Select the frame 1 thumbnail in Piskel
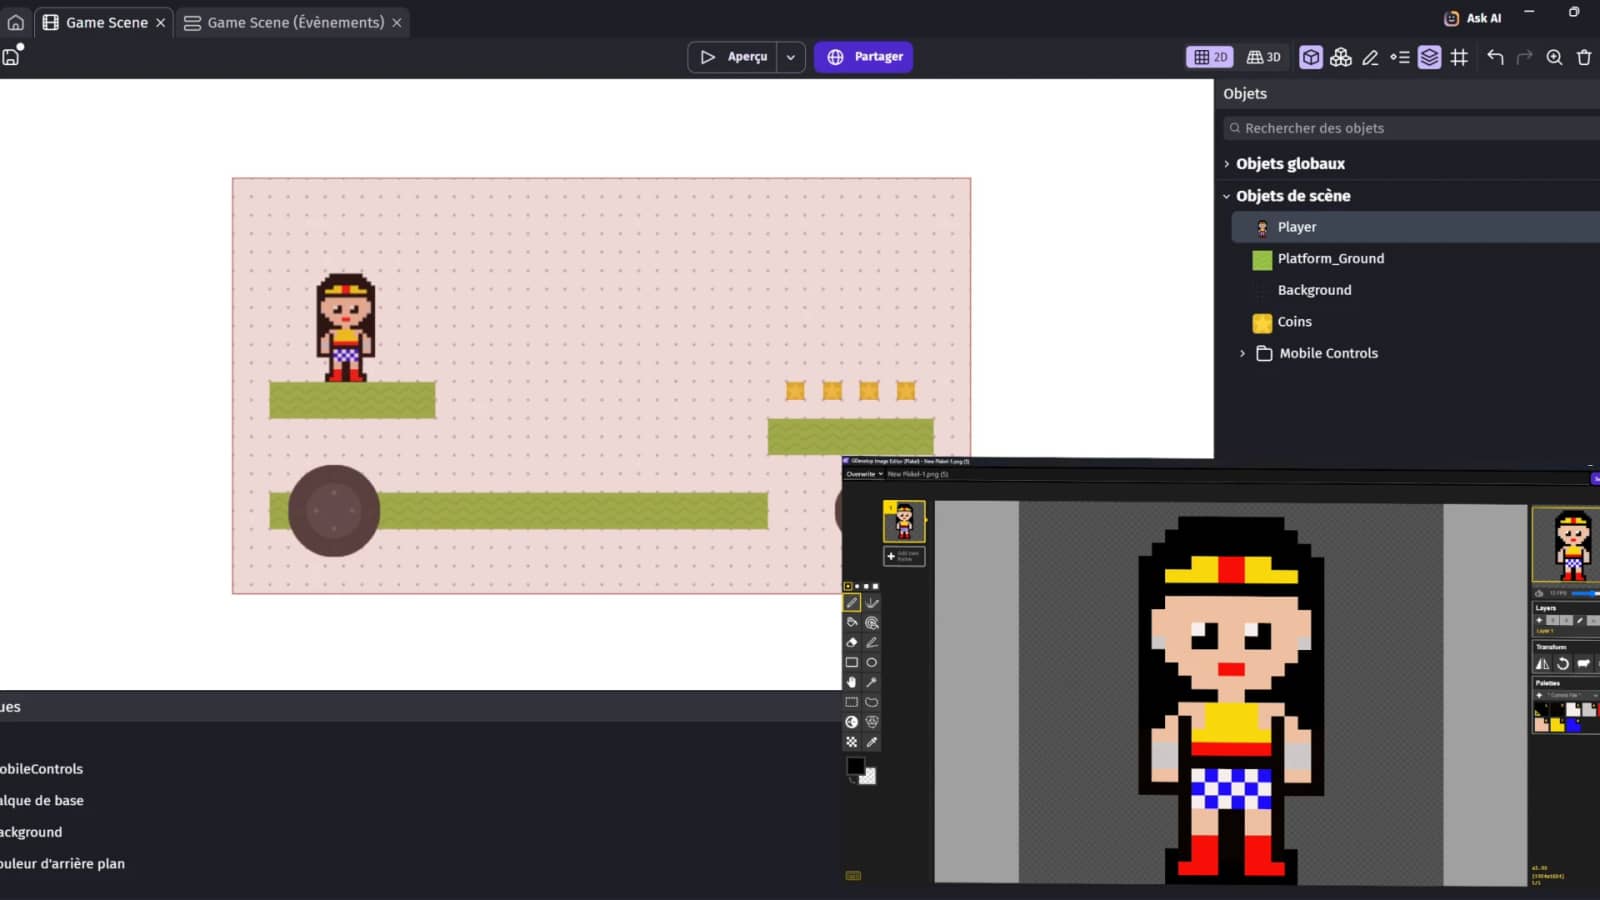The image size is (1600, 900). coord(904,521)
